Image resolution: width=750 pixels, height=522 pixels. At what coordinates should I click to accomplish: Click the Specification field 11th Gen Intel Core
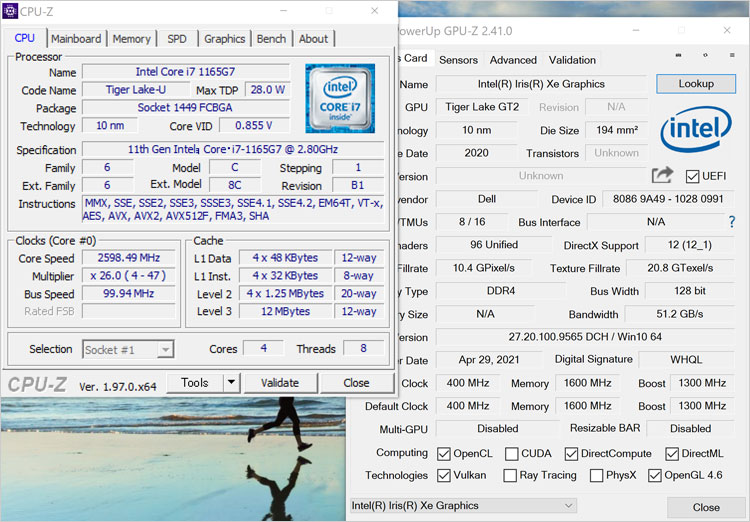point(233,149)
